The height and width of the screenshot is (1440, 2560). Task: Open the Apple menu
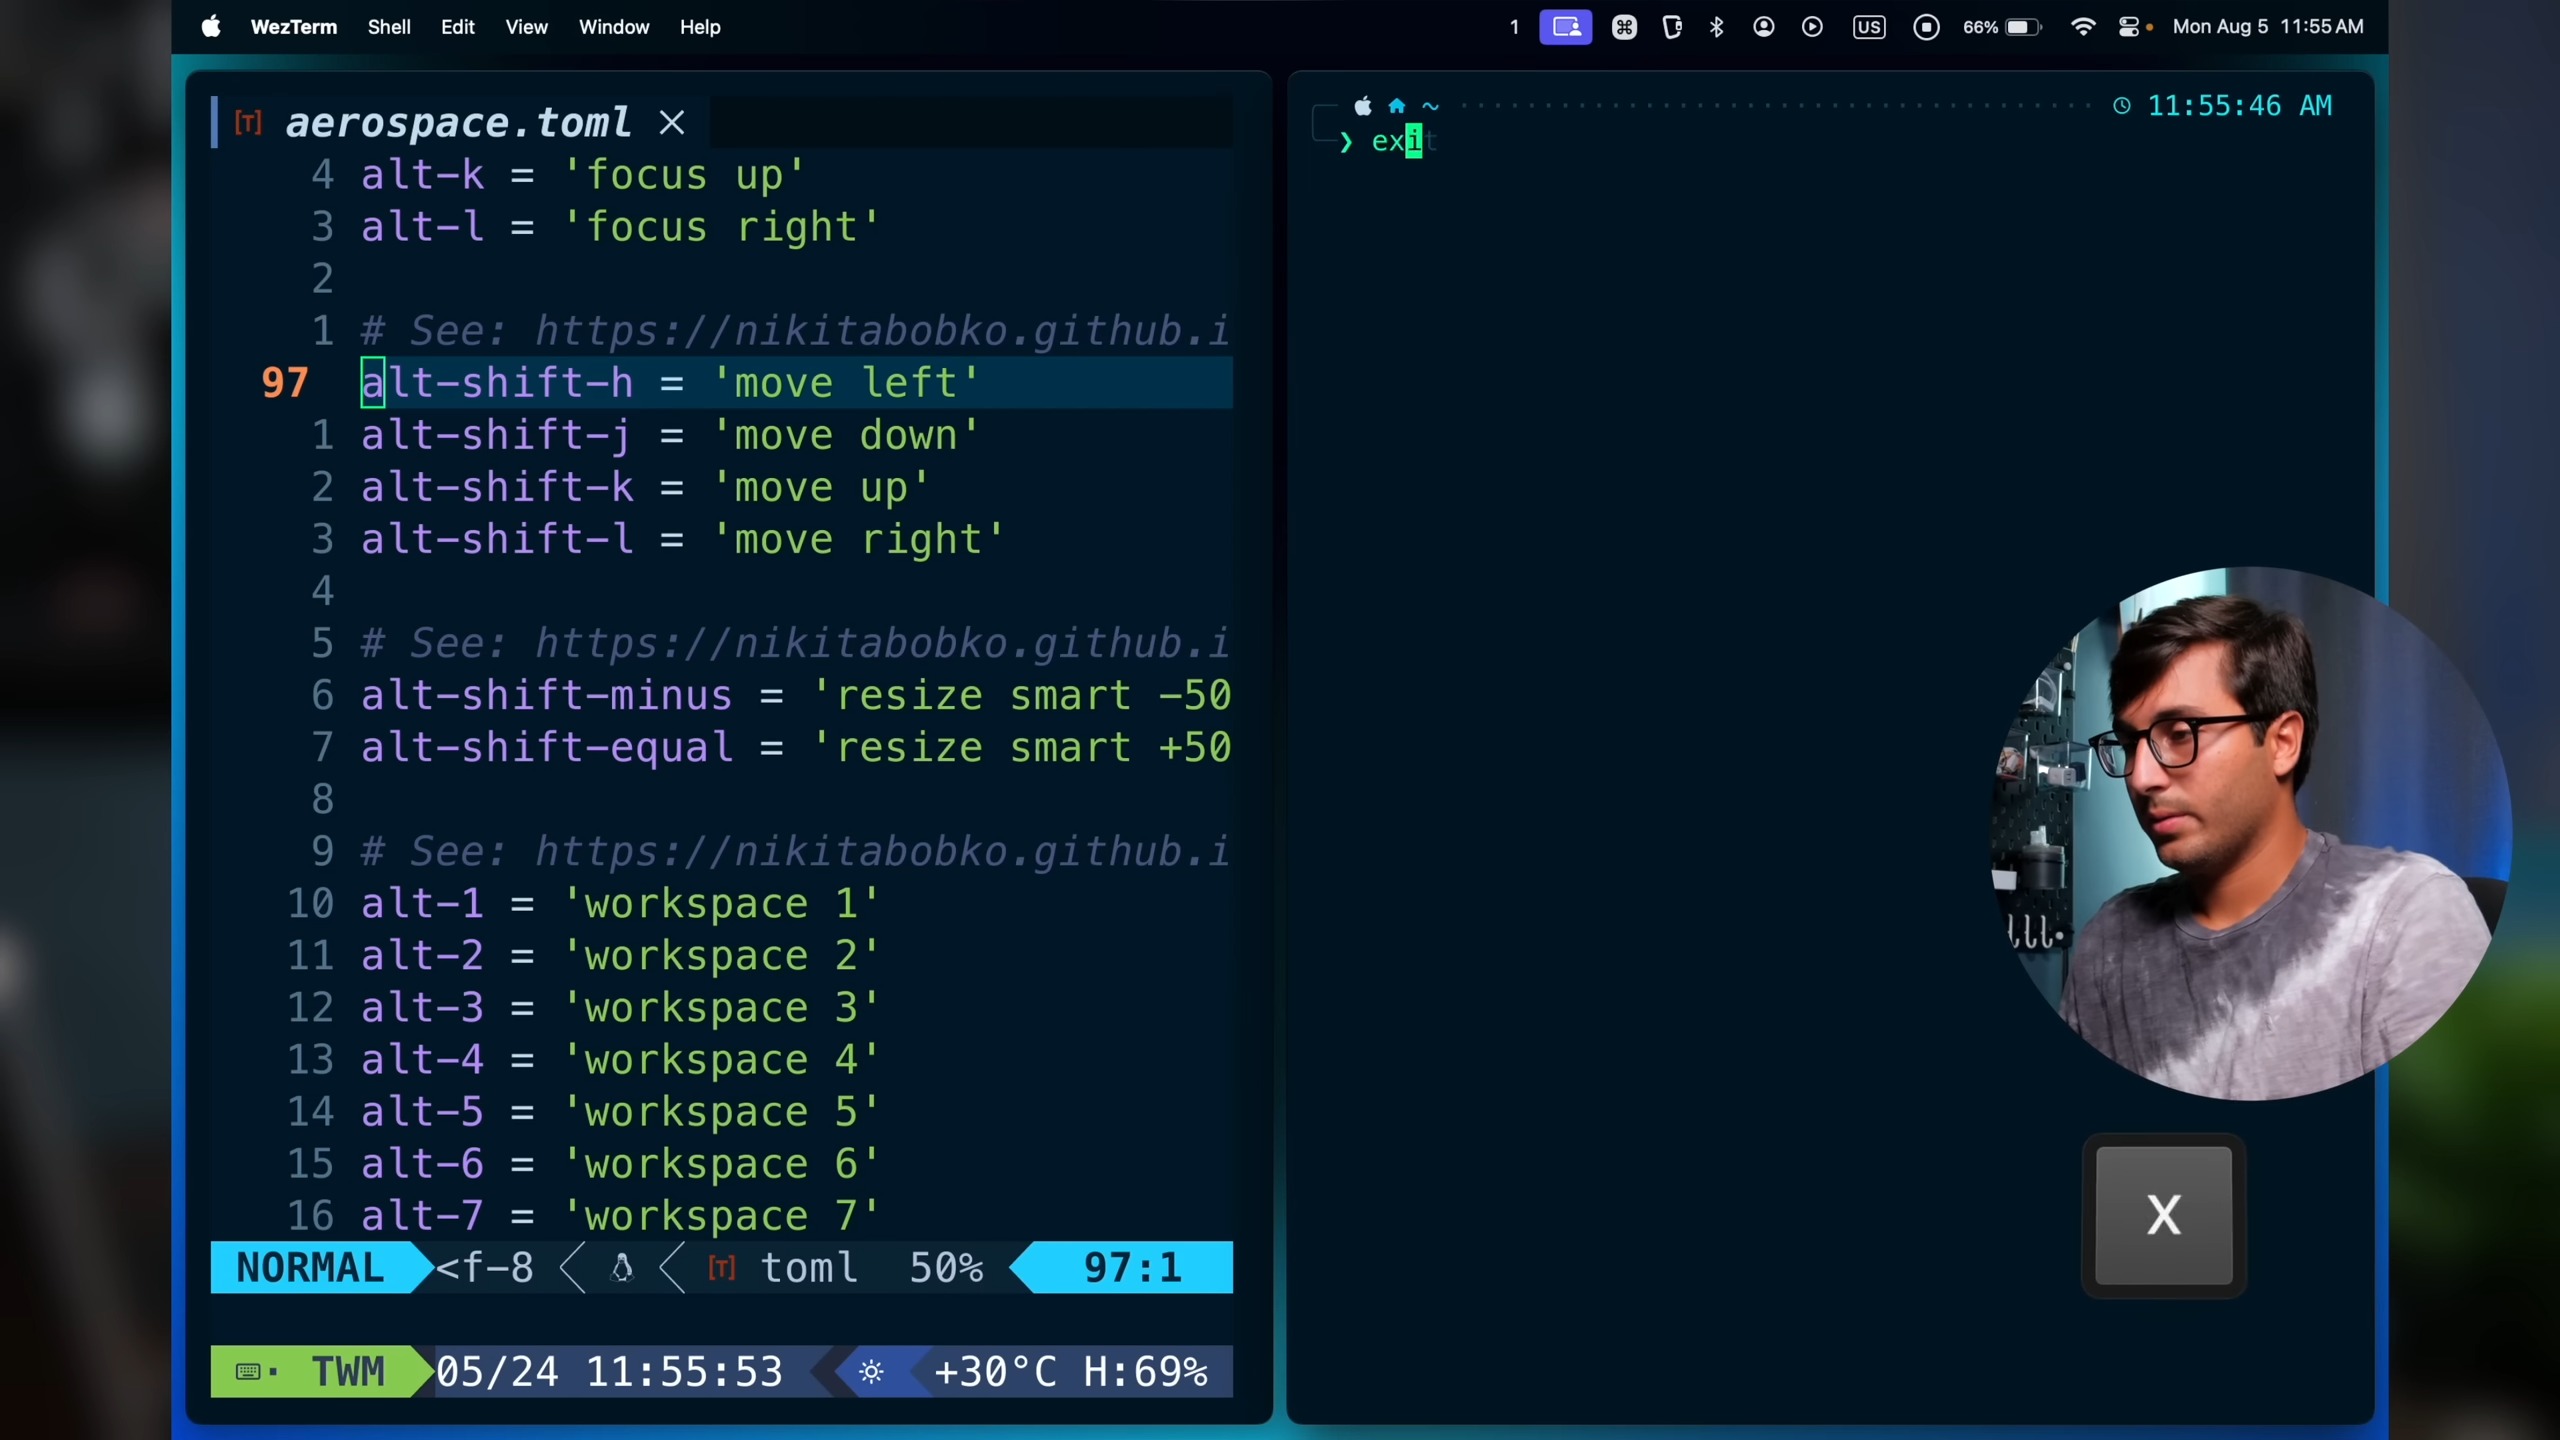(210, 27)
